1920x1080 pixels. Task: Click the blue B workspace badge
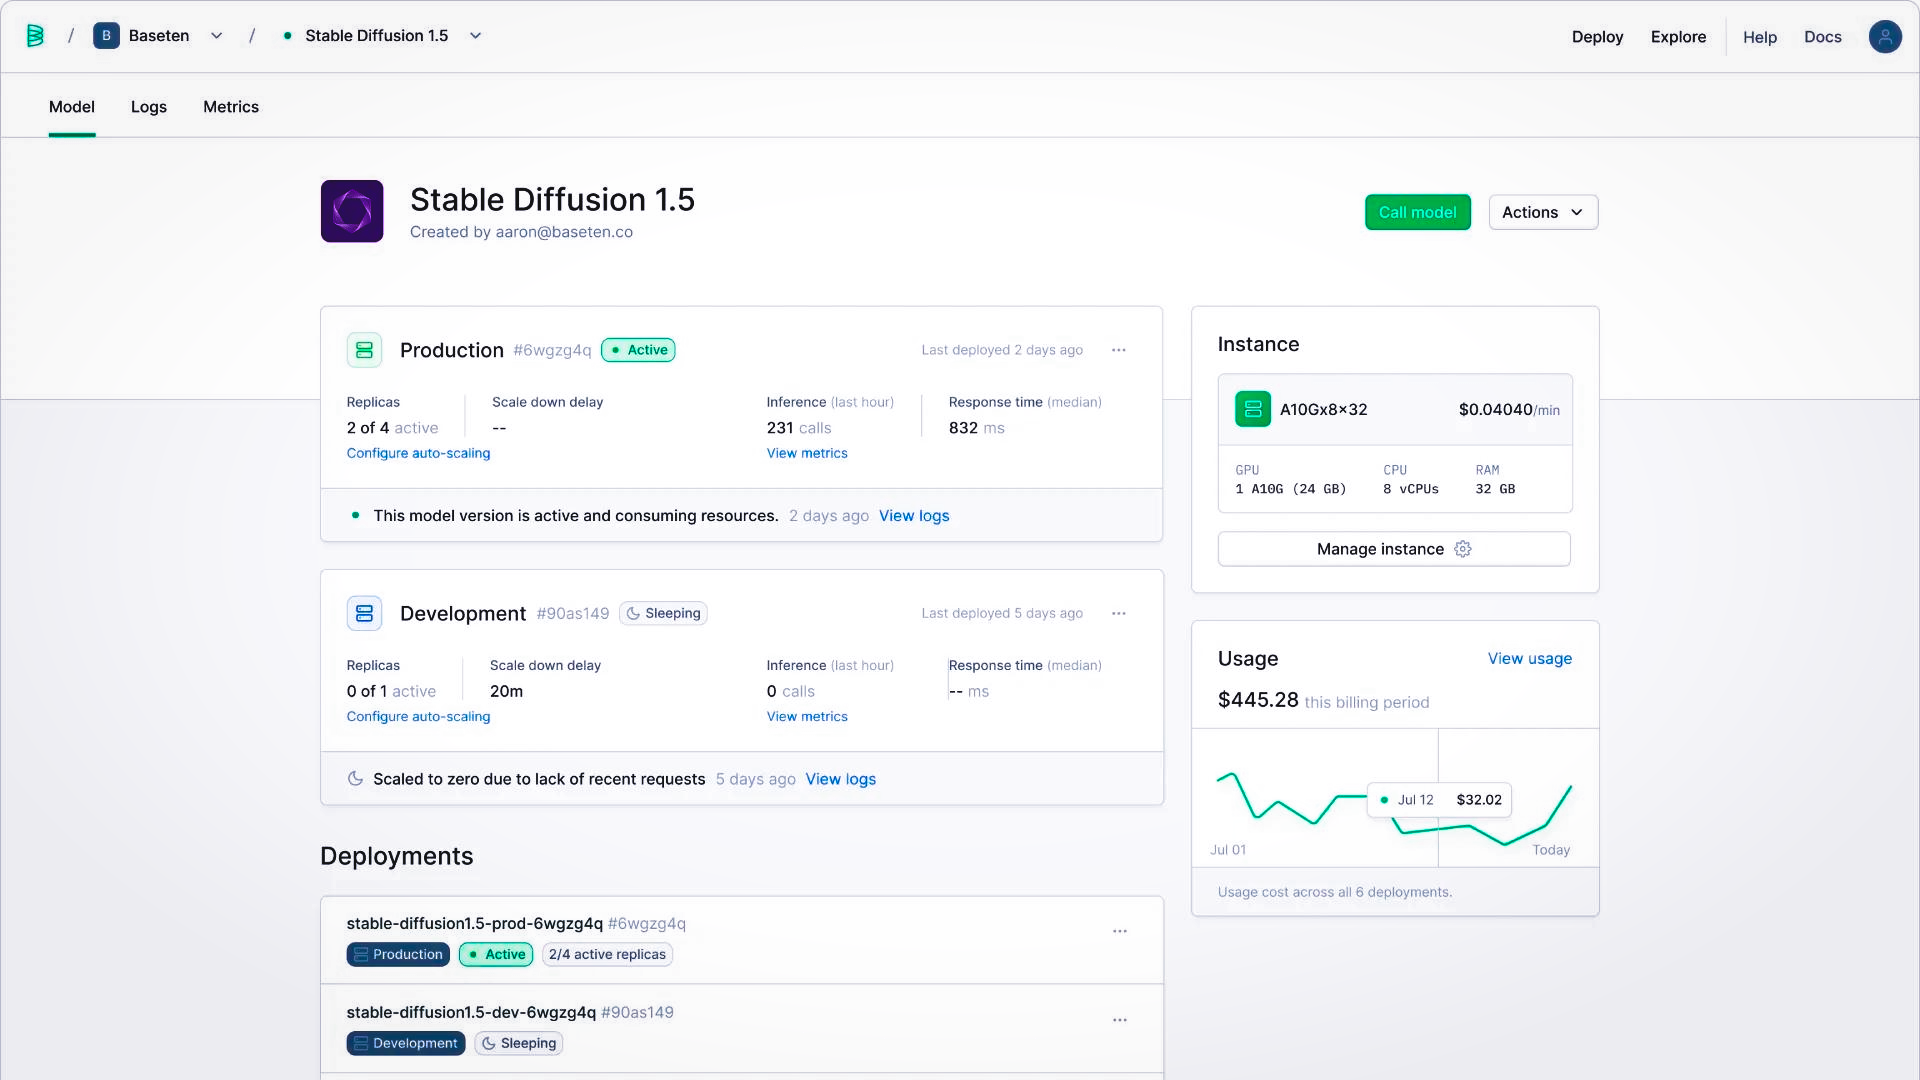coord(106,36)
